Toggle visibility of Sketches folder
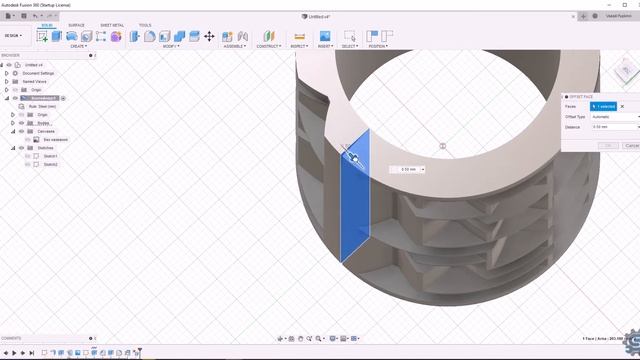The width and height of the screenshot is (640, 360). 22,148
